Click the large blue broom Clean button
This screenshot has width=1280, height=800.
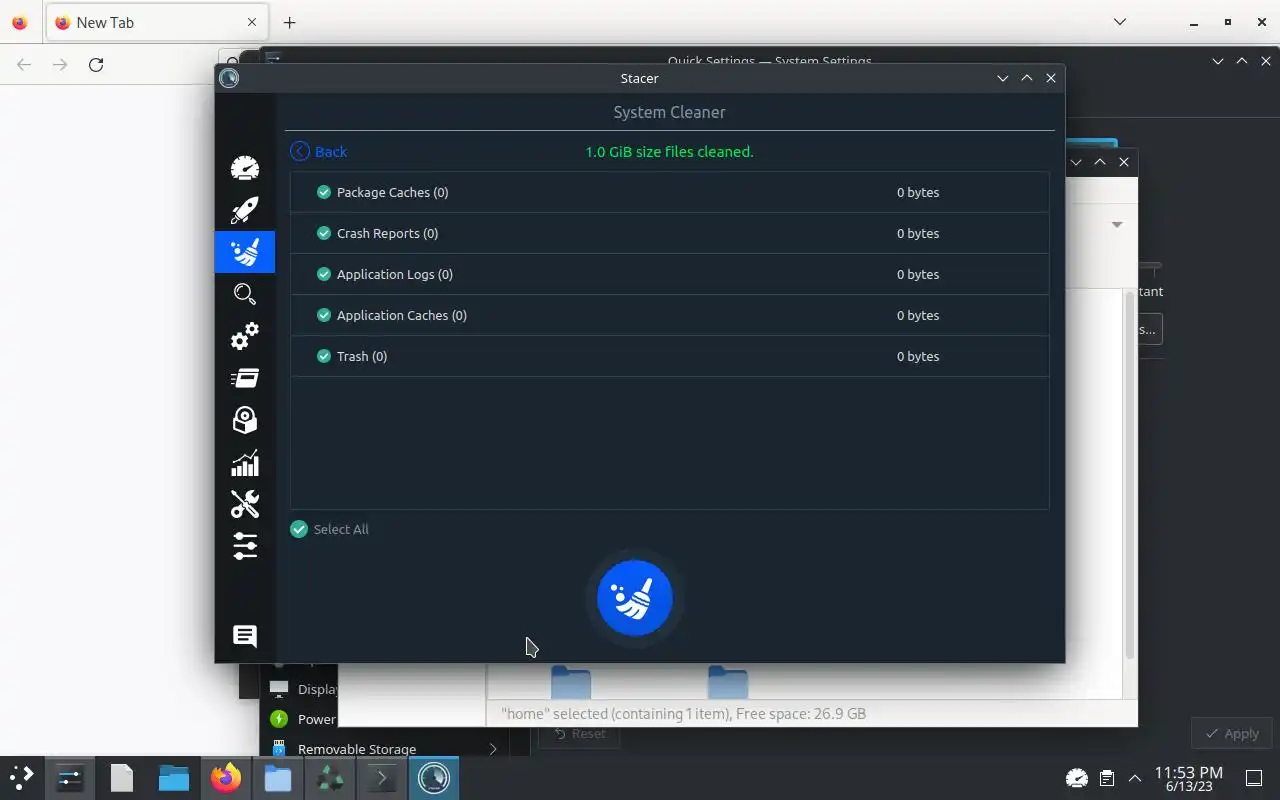pos(635,598)
